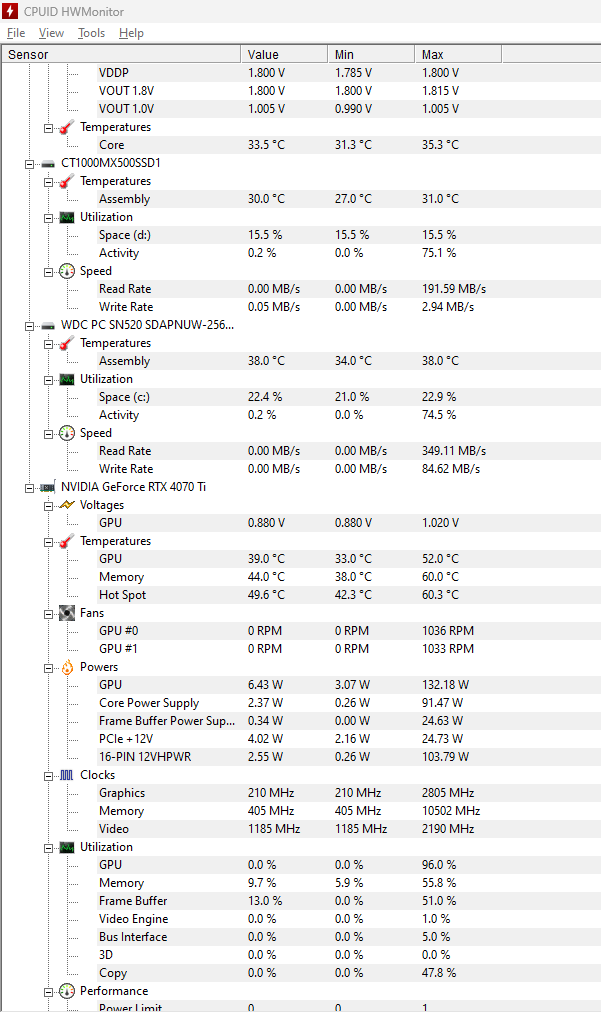Click the gauge icon beside Performance
Image resolution: width=601 pixels, height=1012 pixels.
point(67,991)
